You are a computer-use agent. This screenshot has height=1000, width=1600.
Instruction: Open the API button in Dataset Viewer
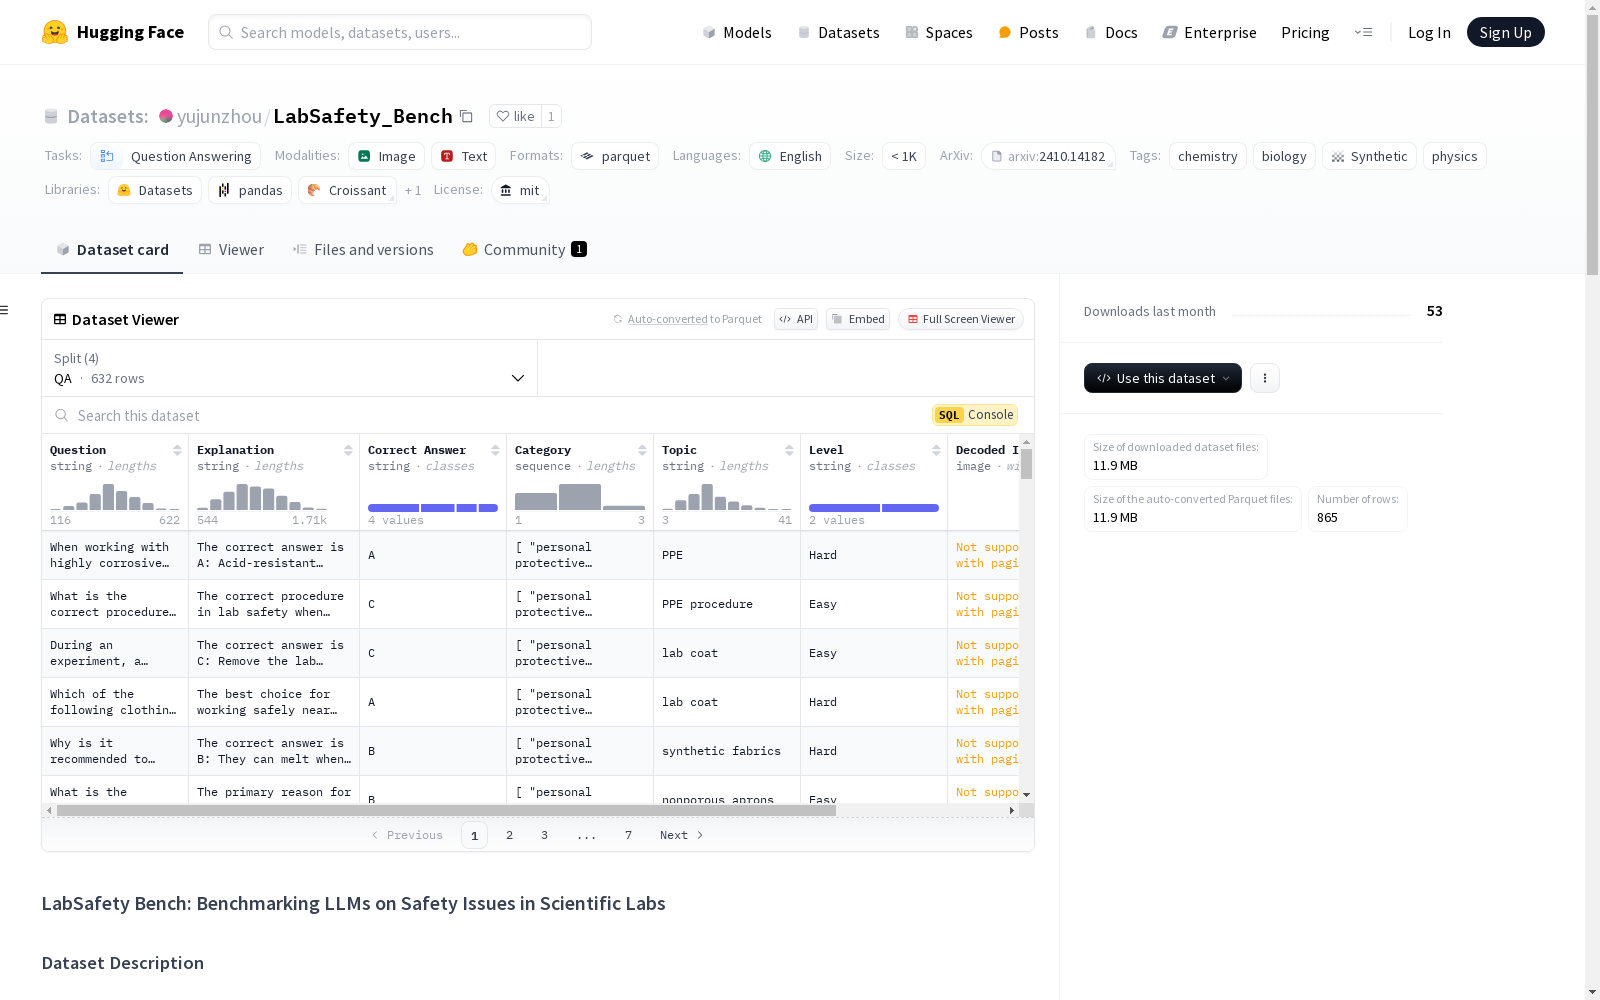(796, 319)
